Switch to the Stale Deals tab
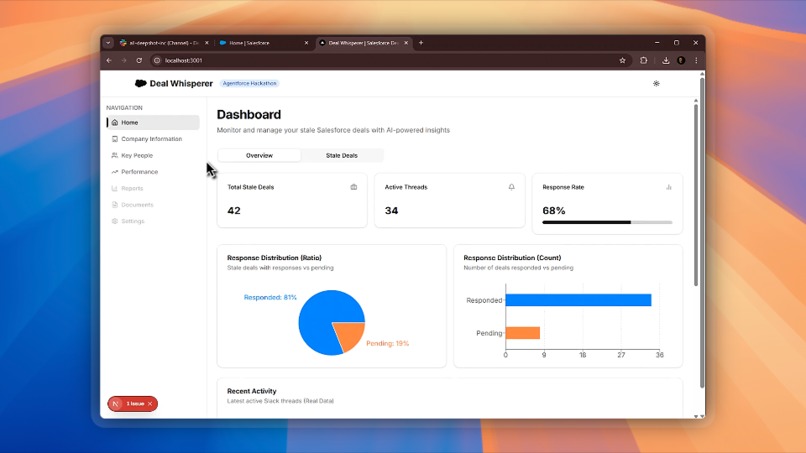This screenshot has height=453, width=806. coord(341,155)
